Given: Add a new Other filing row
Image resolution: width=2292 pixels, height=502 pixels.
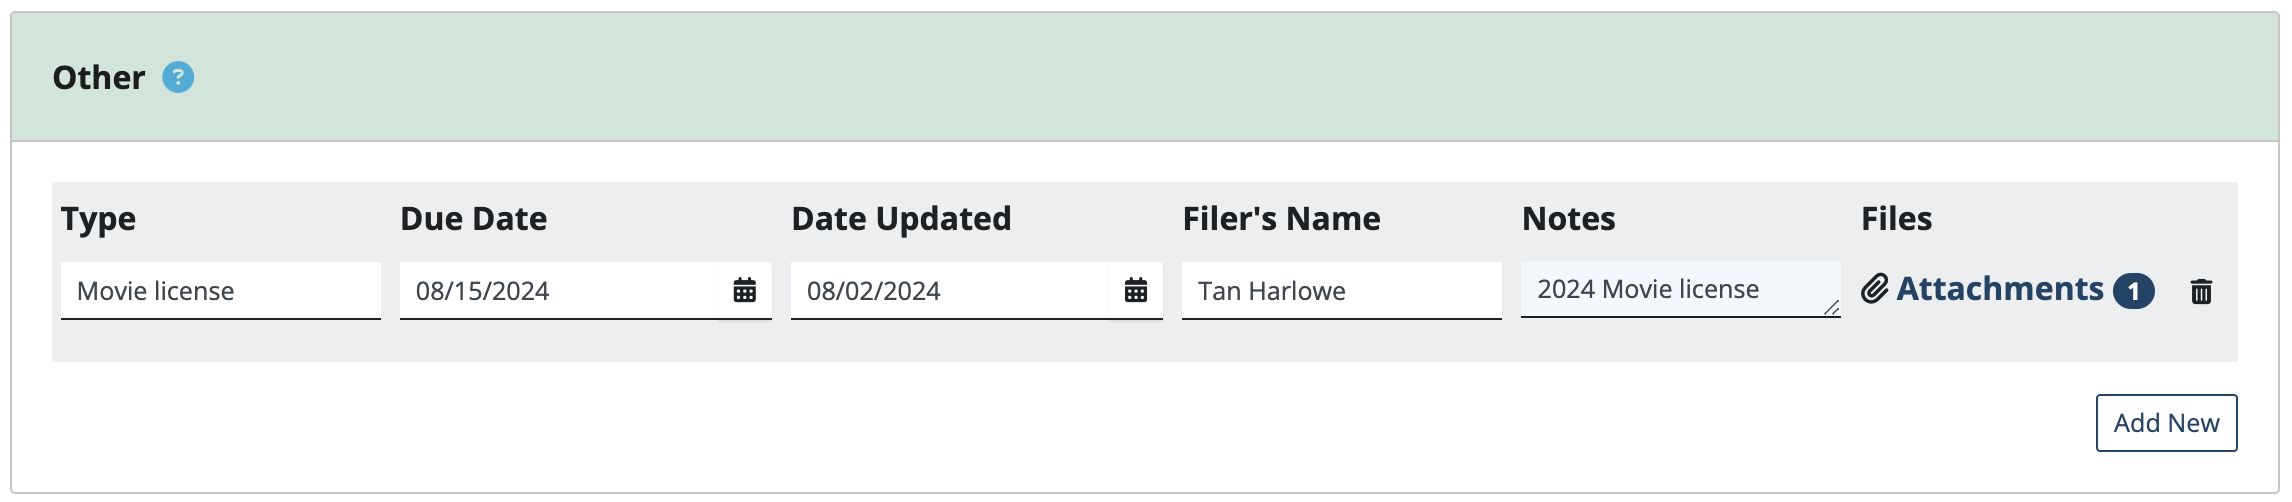Looking at the screenshot, I should click(x=2166, y=423).
